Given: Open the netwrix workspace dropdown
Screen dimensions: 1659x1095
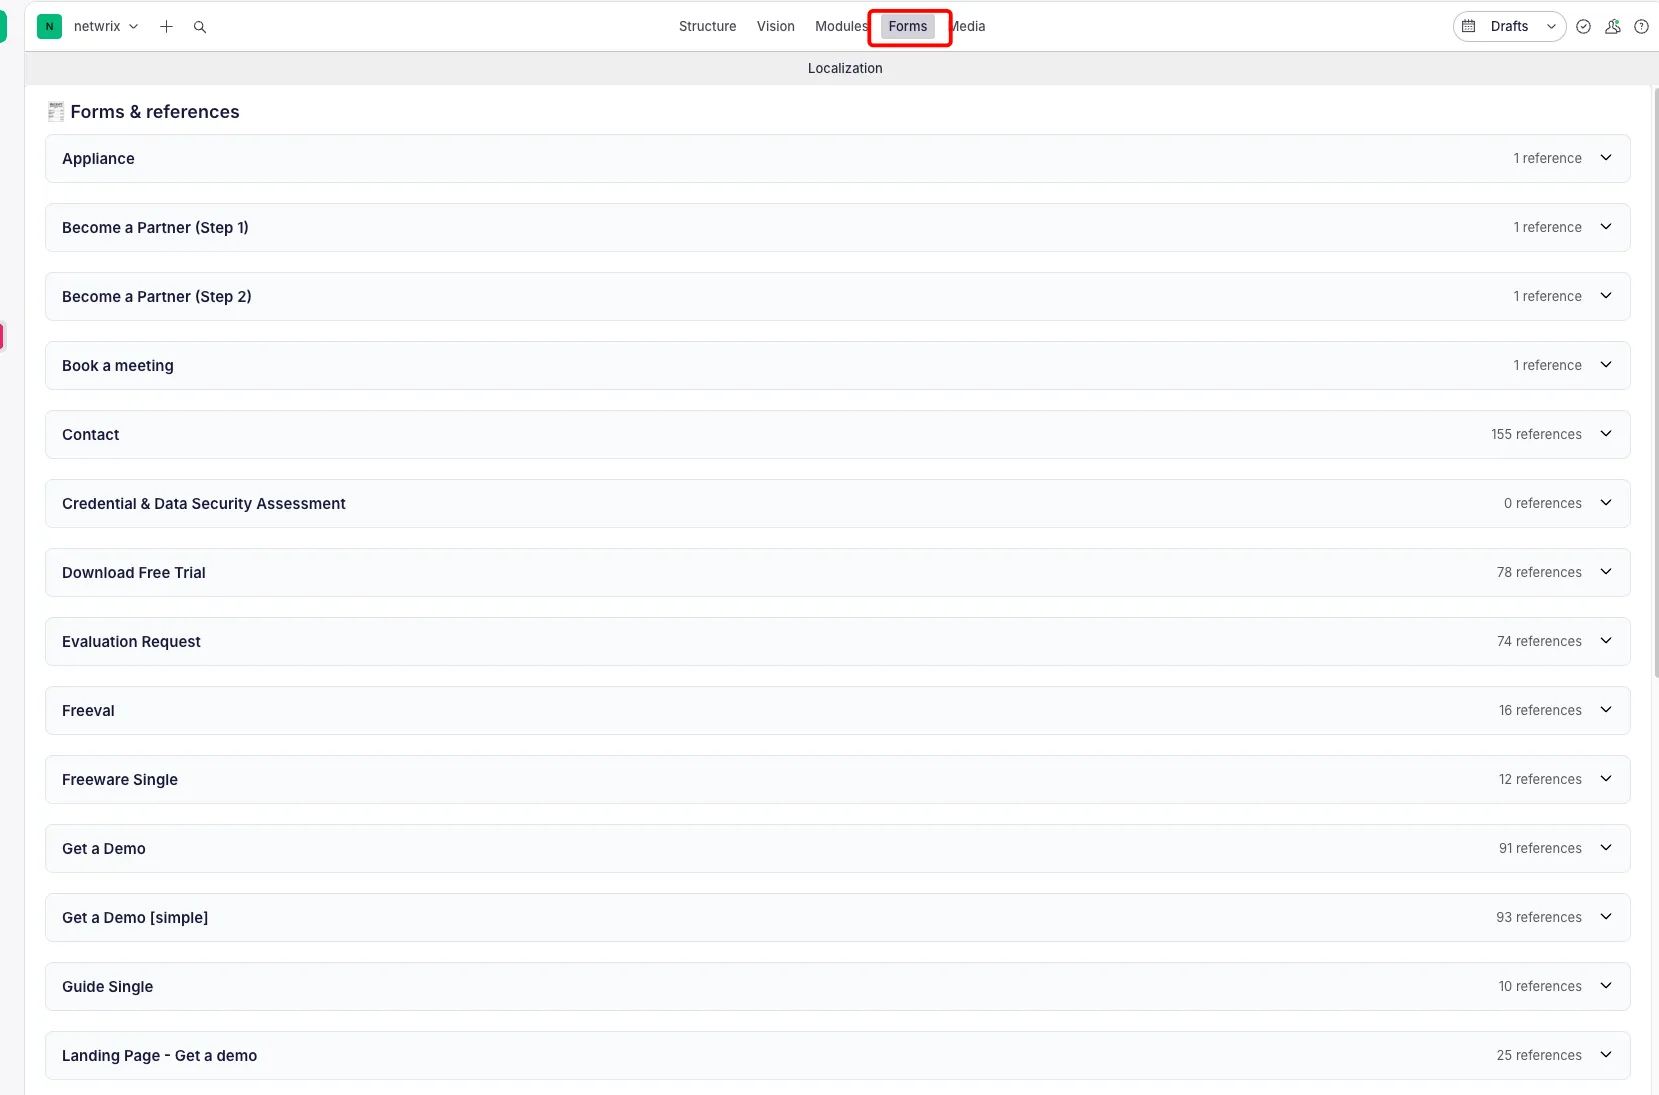Looking at the screenshot, I should tap(106, 27).
